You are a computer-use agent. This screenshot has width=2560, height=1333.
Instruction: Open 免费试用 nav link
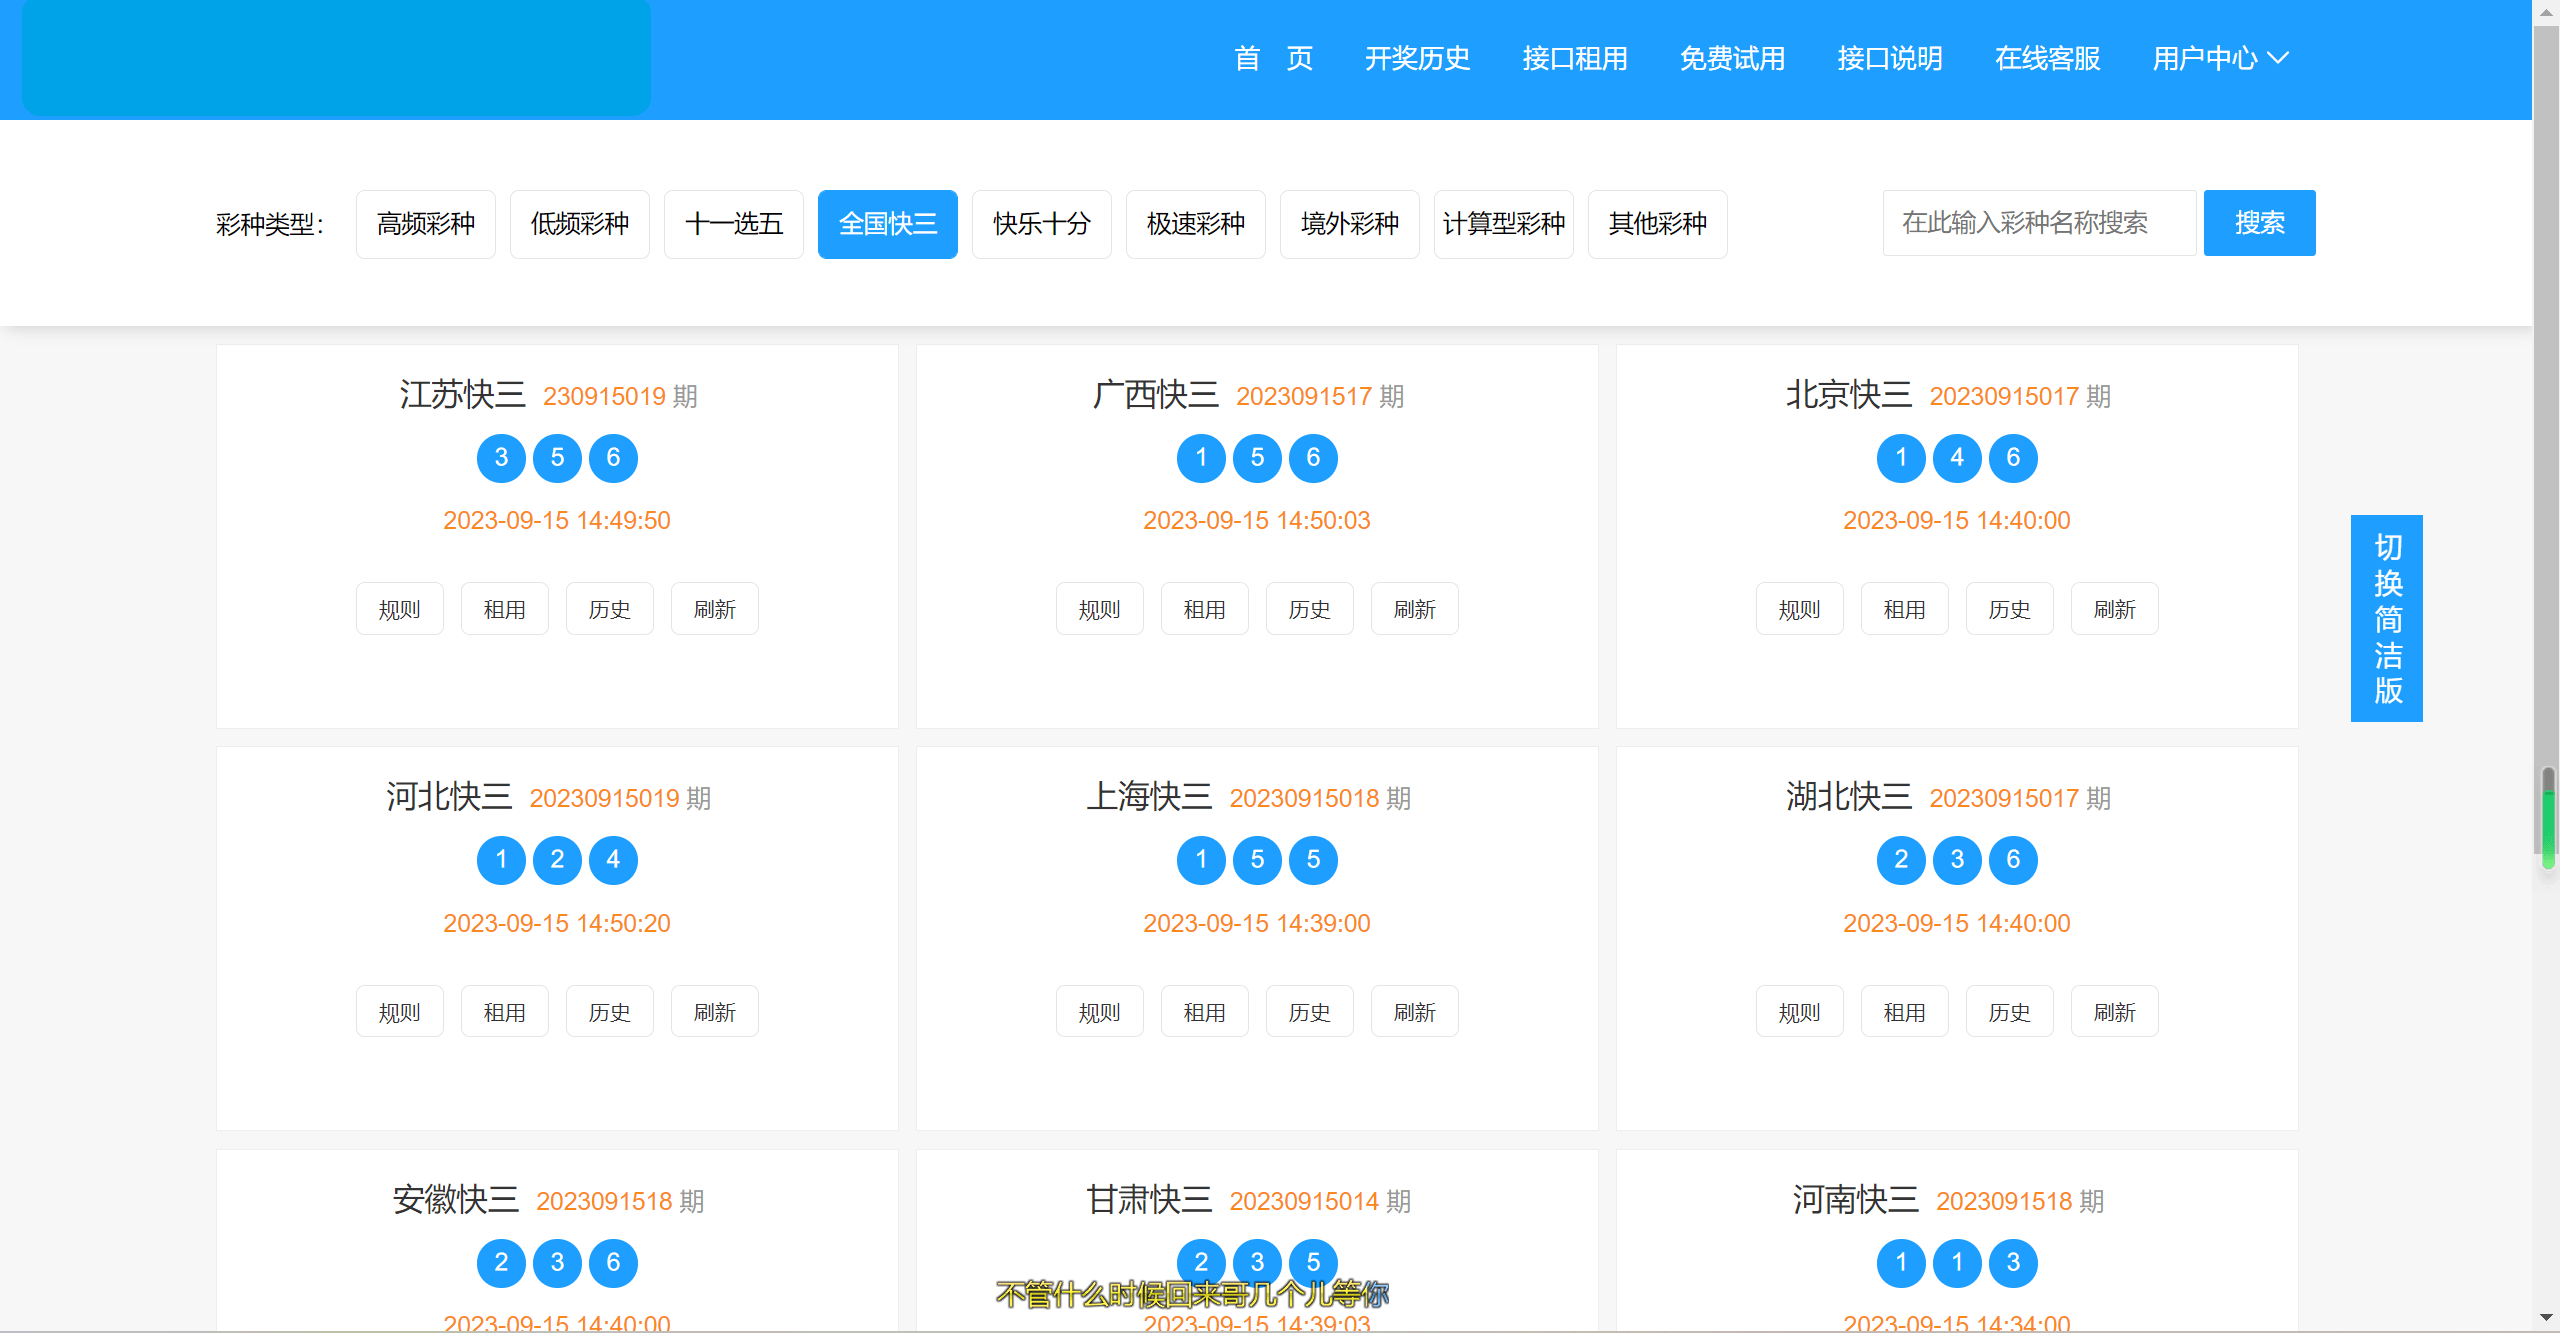coord(1732,58)
